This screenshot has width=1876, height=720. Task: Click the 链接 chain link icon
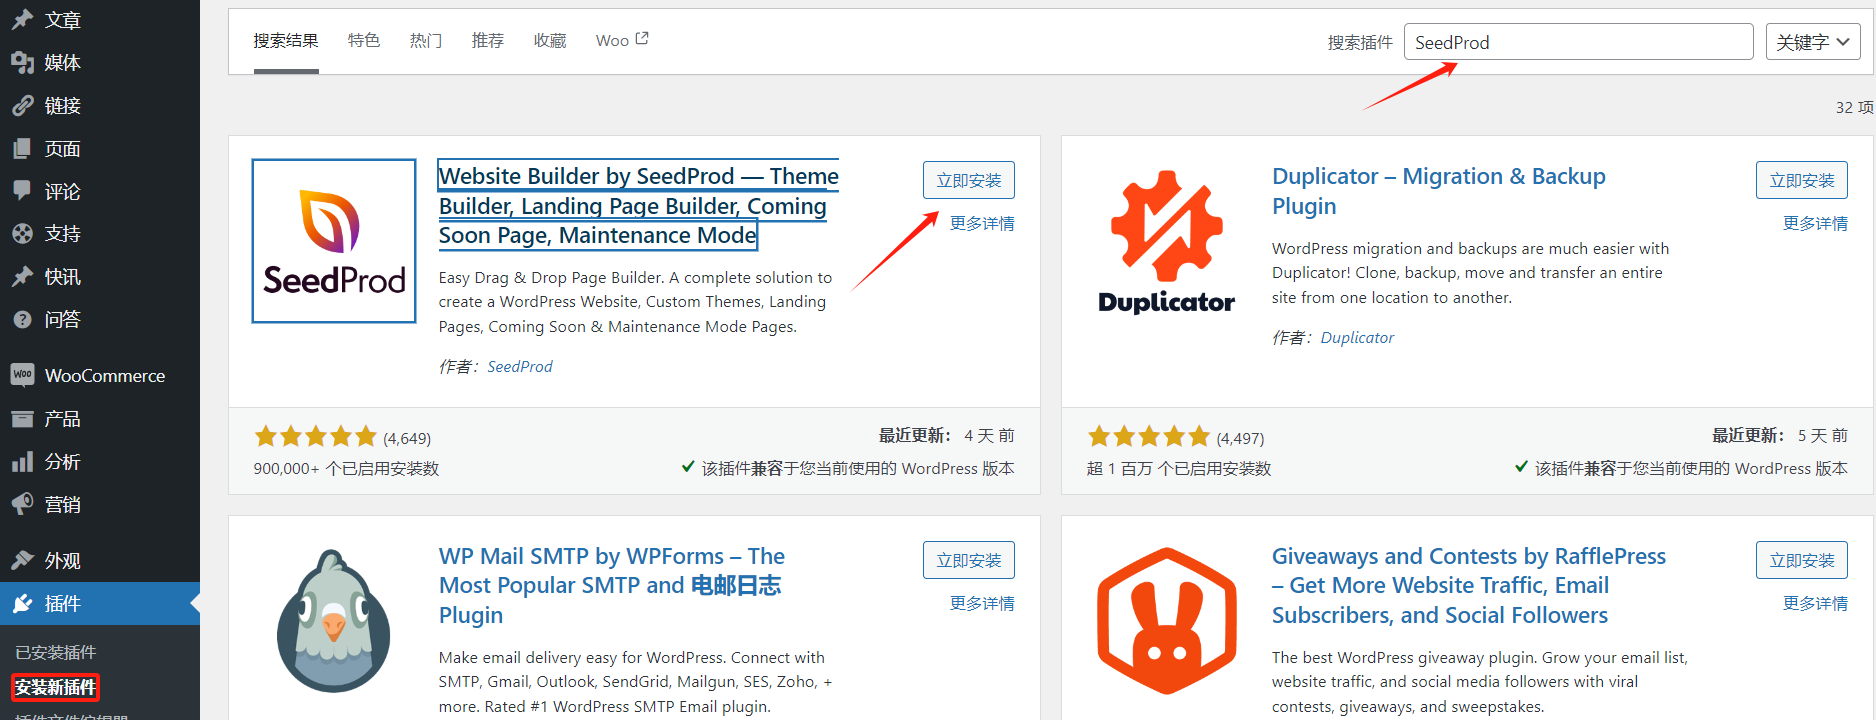(23, 106)
